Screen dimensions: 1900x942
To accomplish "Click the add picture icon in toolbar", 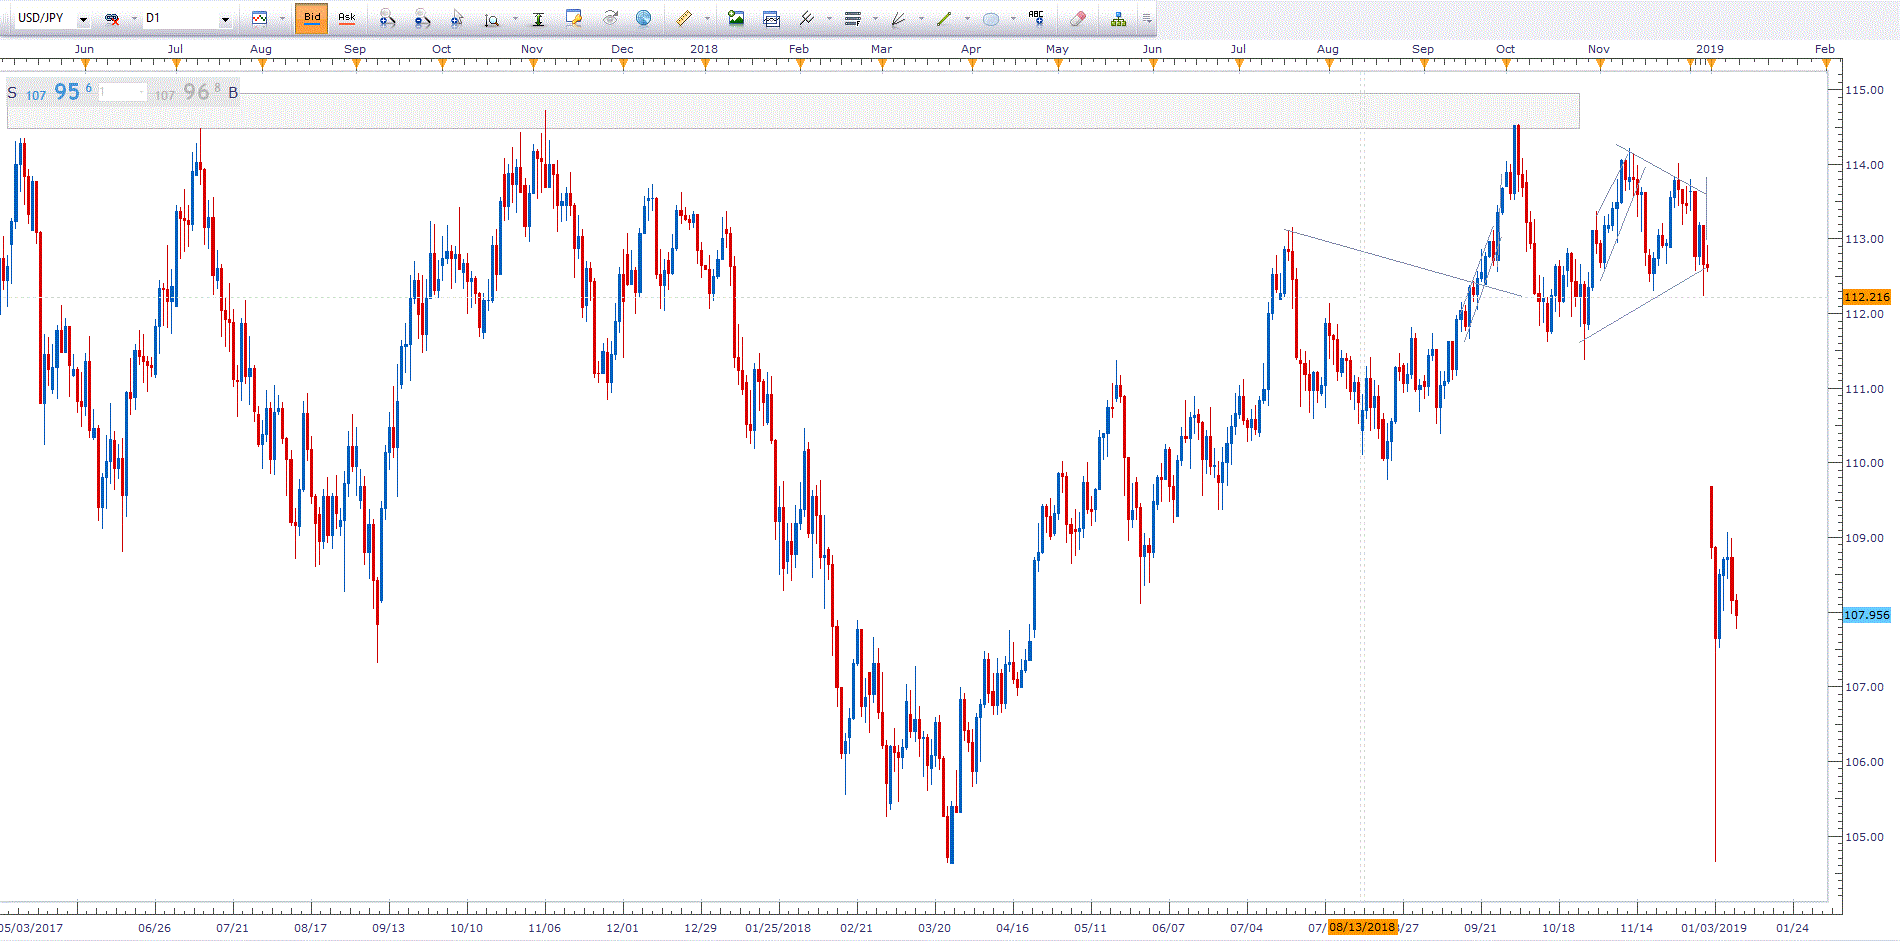I will pyautogui.click(x=736, y=18).
